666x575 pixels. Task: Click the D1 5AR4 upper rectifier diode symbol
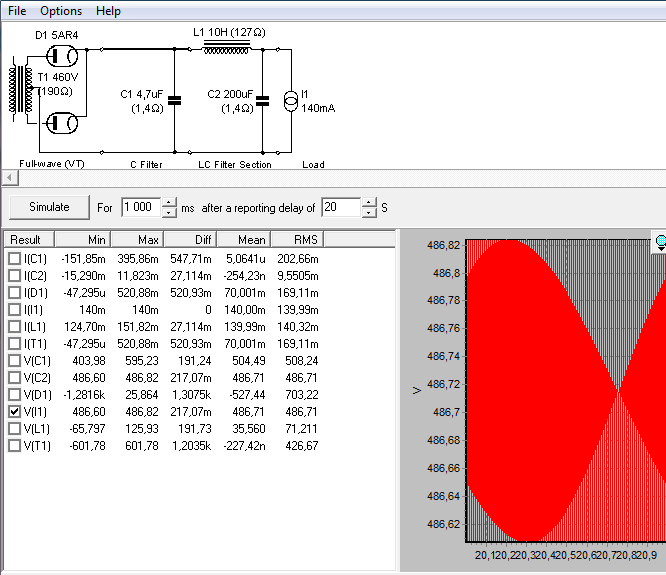point(62,56)
